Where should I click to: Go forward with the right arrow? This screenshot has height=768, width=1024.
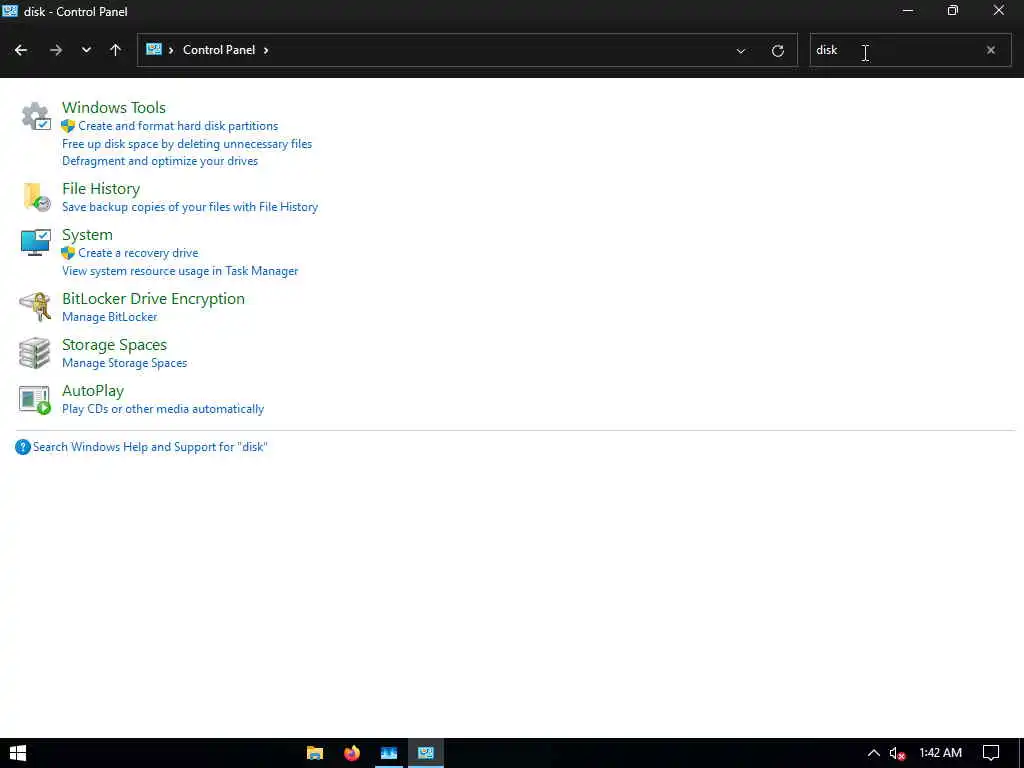[x=56, y=50]
